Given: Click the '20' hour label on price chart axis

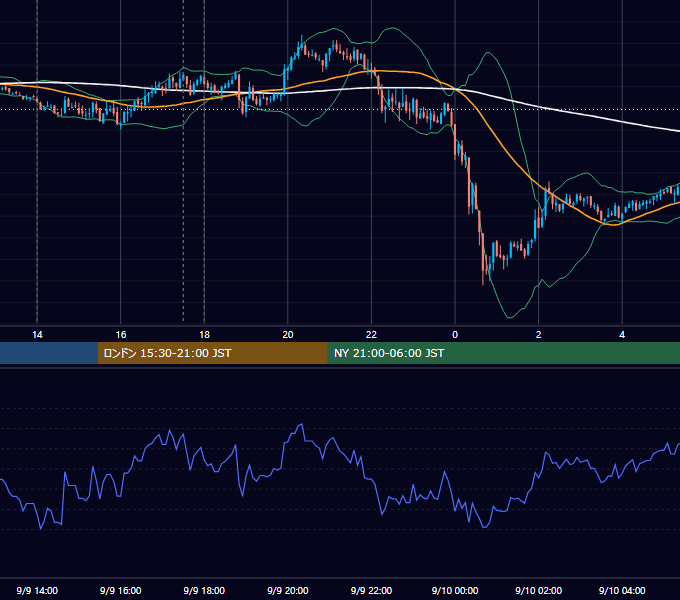Looking at the screenshot, I should tap(288, 335).
